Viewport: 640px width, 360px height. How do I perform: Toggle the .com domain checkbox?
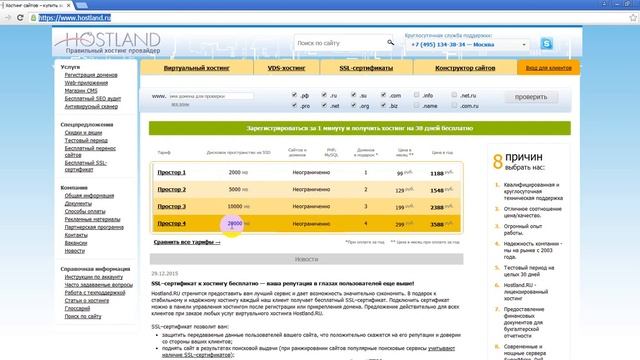383,95
